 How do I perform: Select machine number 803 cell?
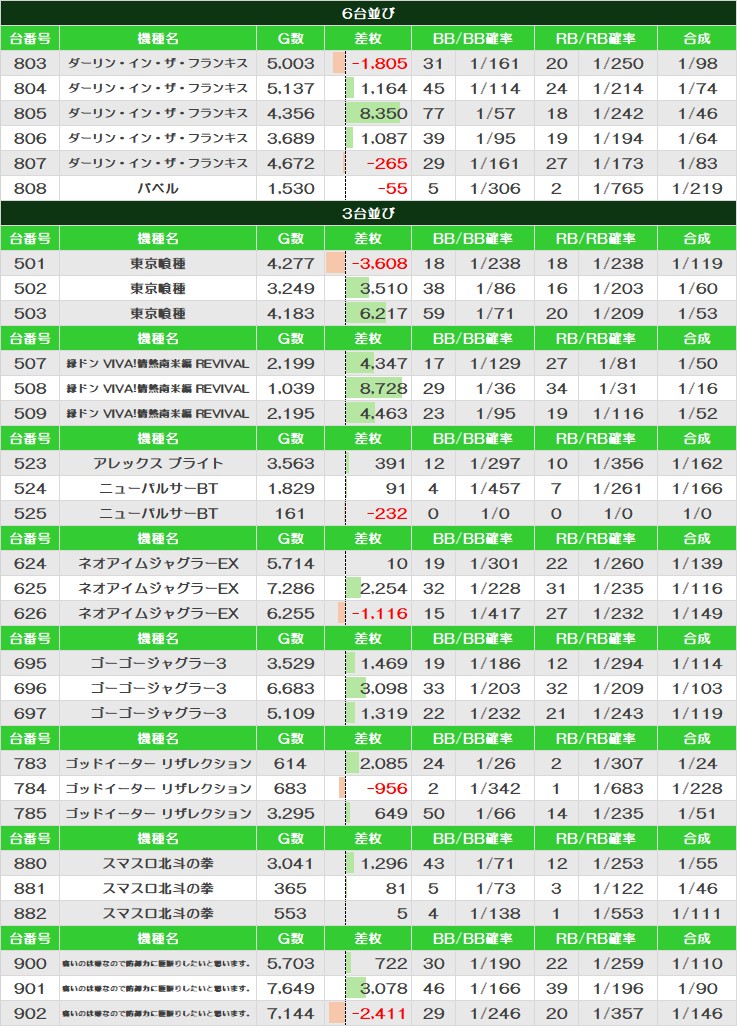30,63
